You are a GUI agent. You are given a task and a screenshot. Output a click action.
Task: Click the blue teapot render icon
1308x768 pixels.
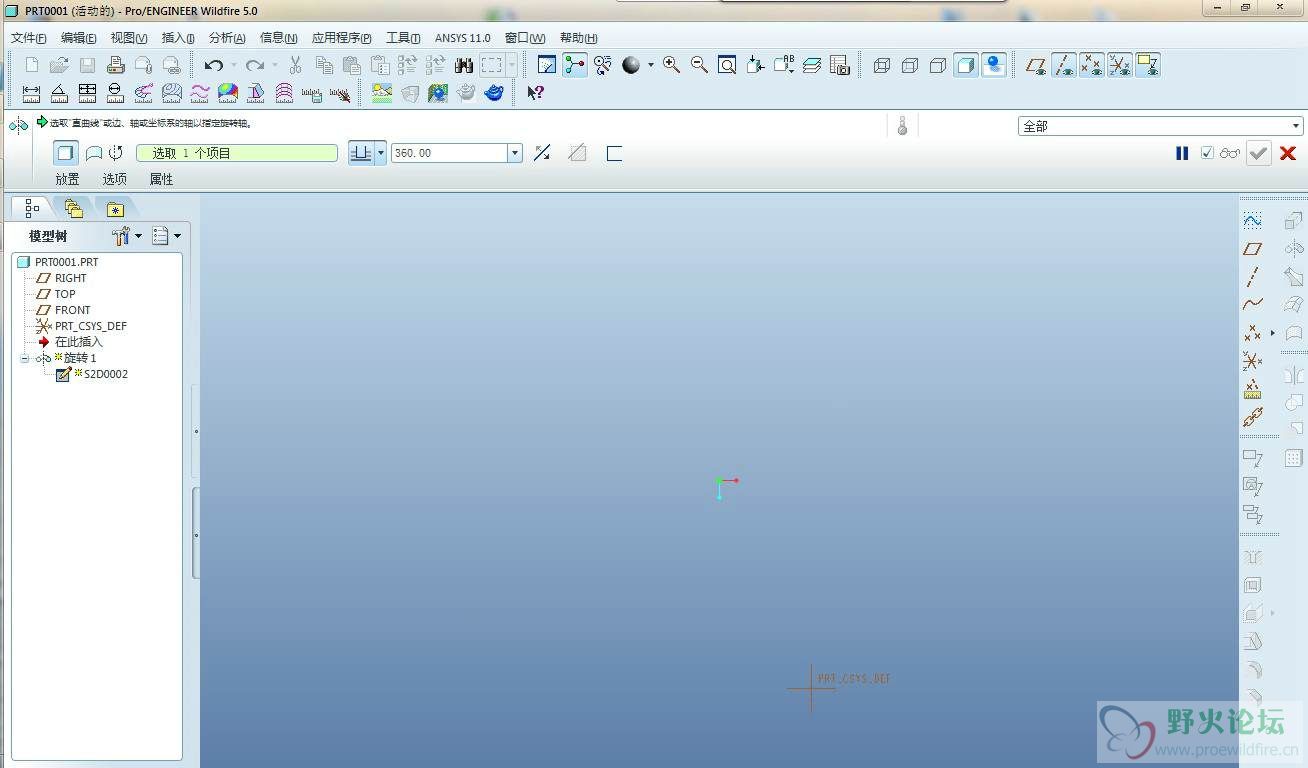click(x=494, y=94)
